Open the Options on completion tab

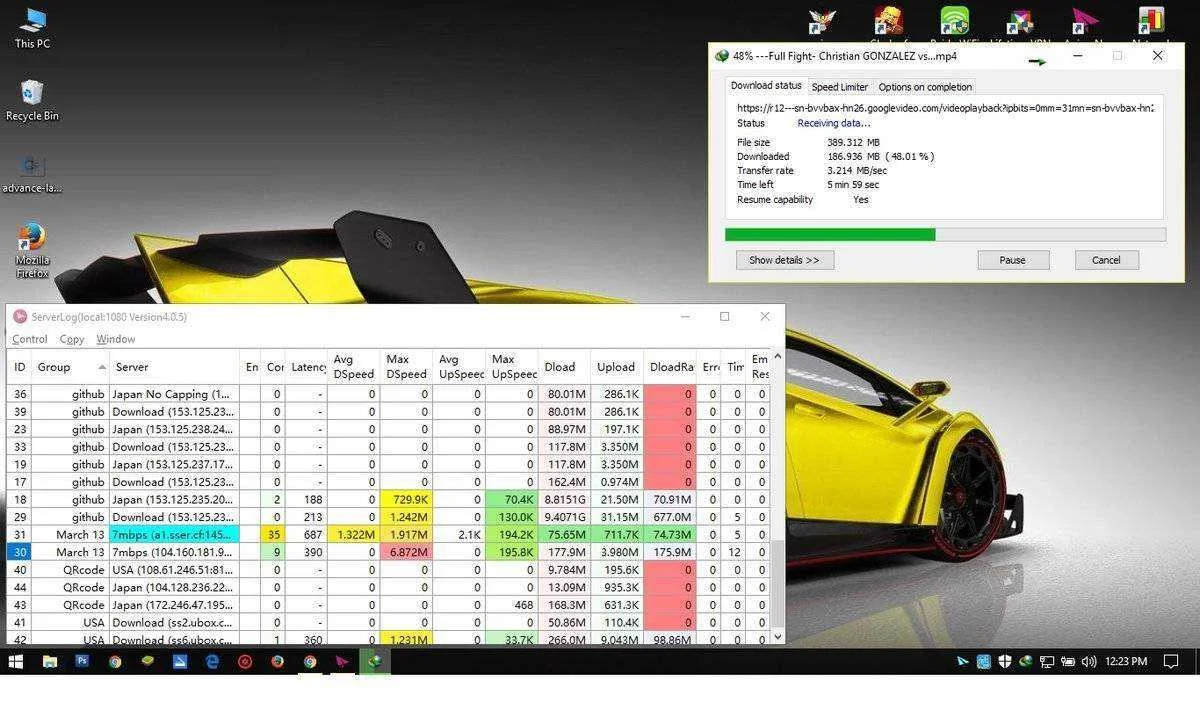pos(925,87)
